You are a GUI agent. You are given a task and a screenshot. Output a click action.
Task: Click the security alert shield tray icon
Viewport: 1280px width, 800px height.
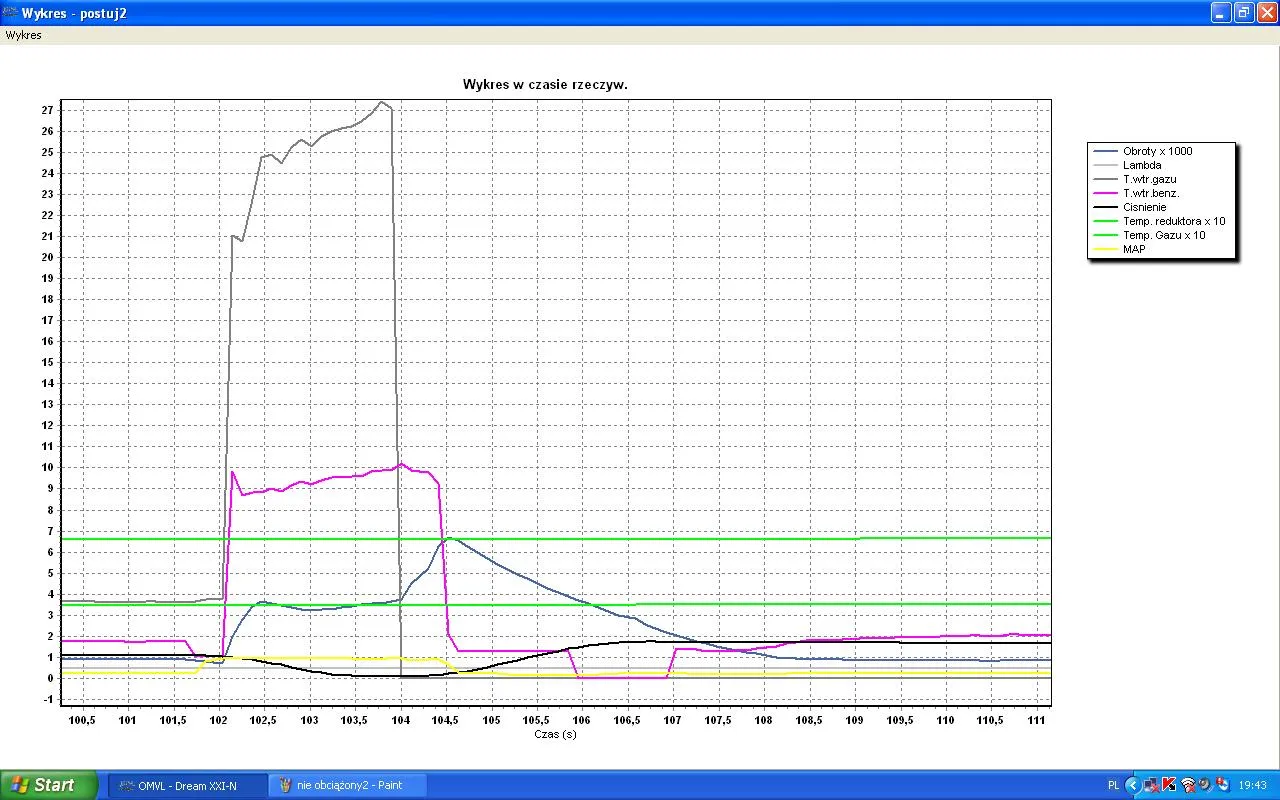coord(1222,785)
